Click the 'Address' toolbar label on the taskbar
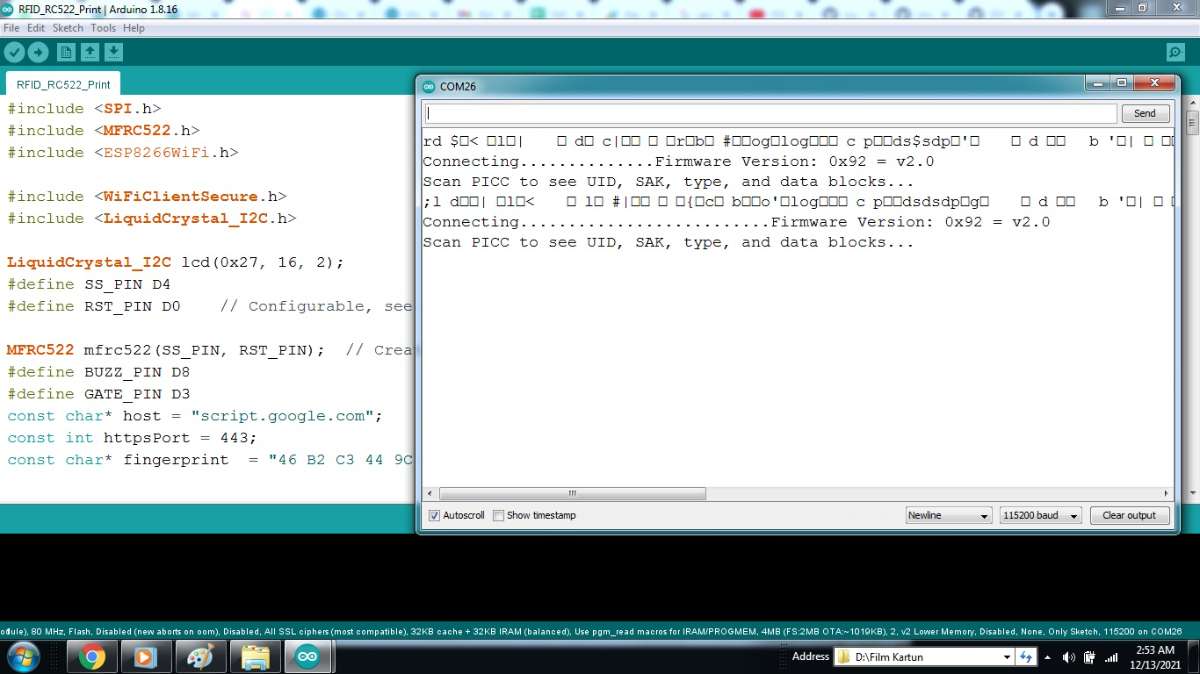The image size is (1200, 674). (x=811, y=657)
